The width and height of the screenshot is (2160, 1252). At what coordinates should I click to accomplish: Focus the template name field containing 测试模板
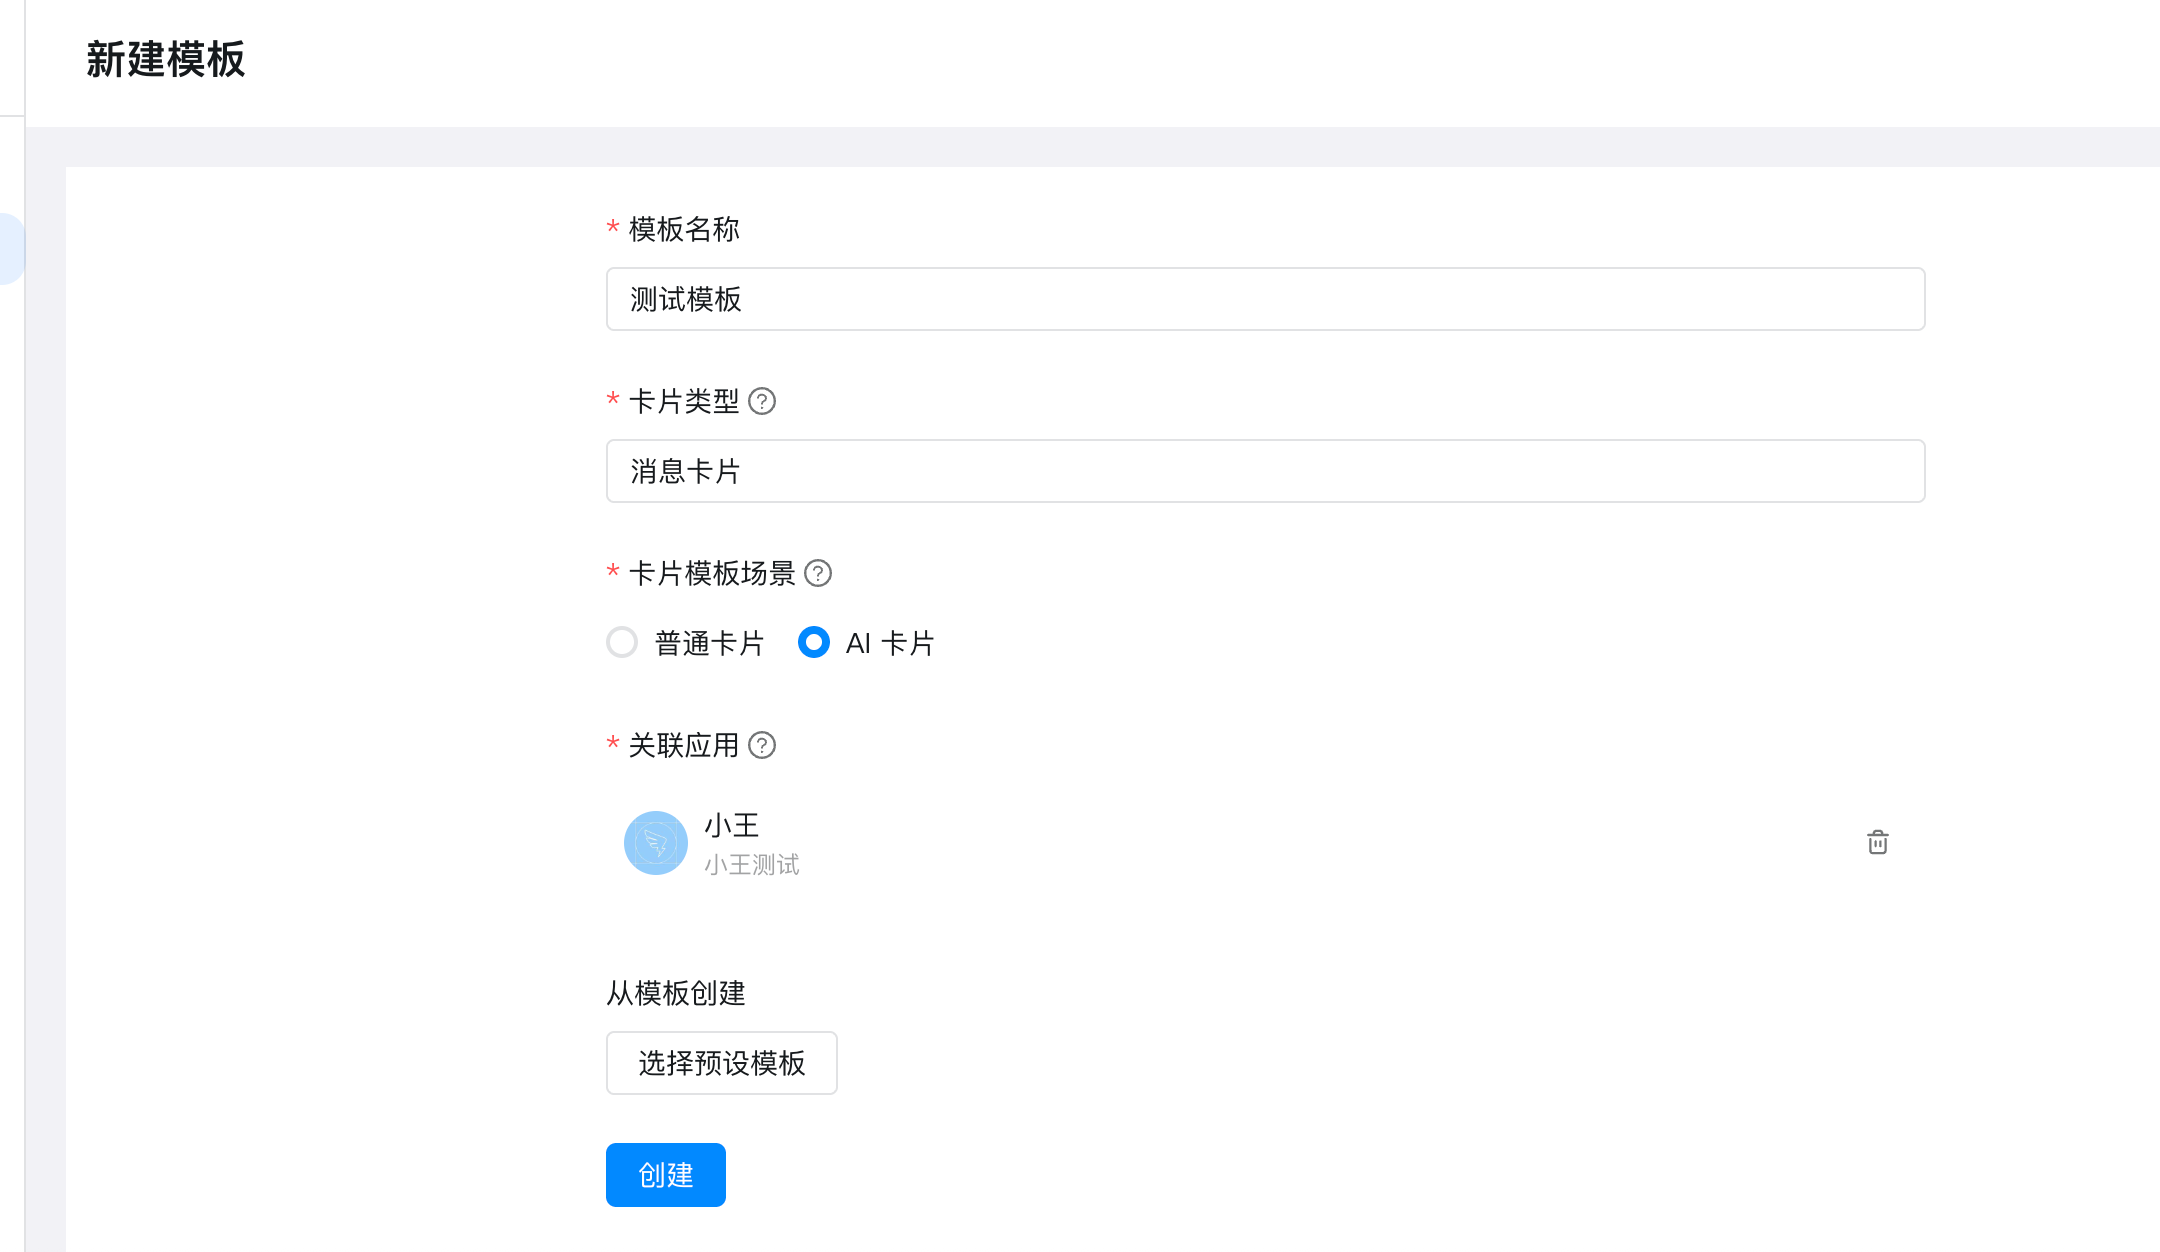1264,299
